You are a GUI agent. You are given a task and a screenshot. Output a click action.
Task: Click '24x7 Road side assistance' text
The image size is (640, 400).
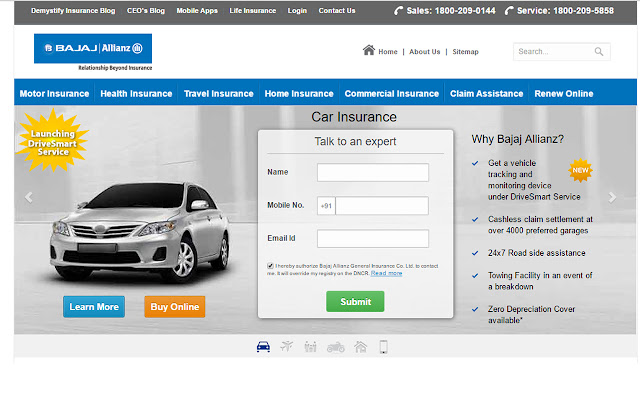click(537, 253)
